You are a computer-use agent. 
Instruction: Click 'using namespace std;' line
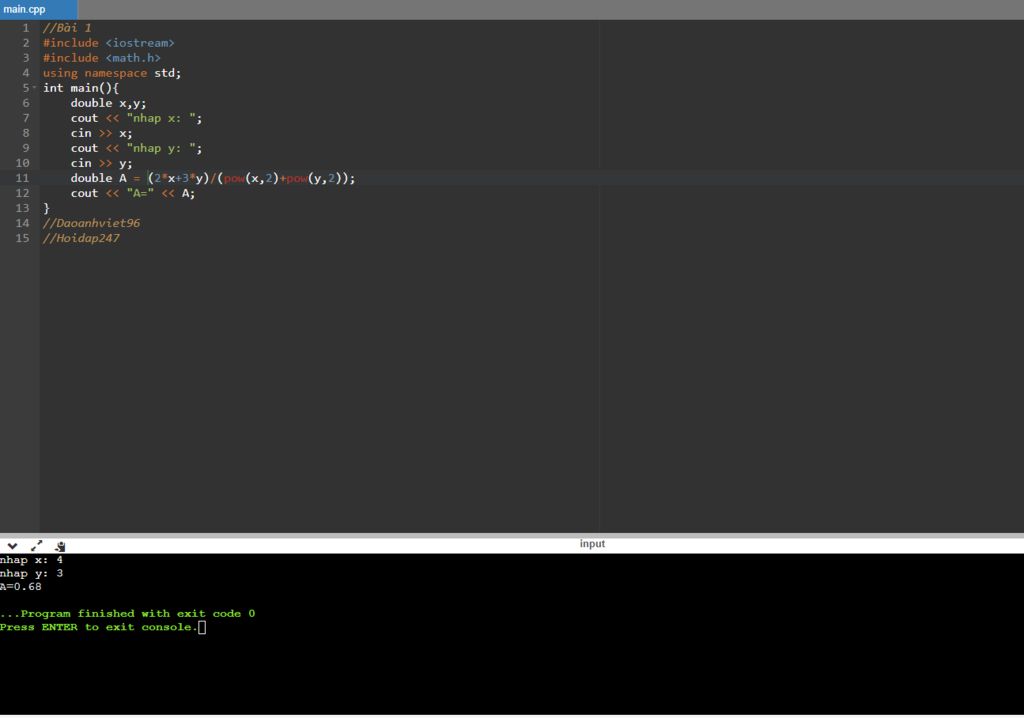coord(112,73)
